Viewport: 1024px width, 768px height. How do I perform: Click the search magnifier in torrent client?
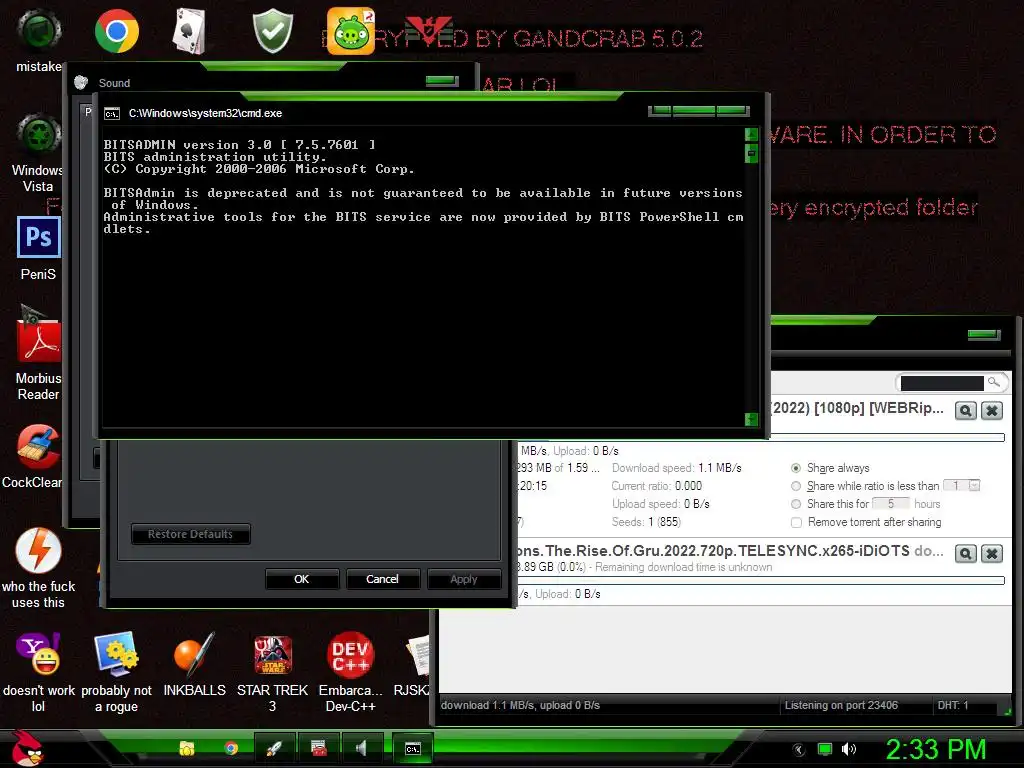tap(993, 382)
